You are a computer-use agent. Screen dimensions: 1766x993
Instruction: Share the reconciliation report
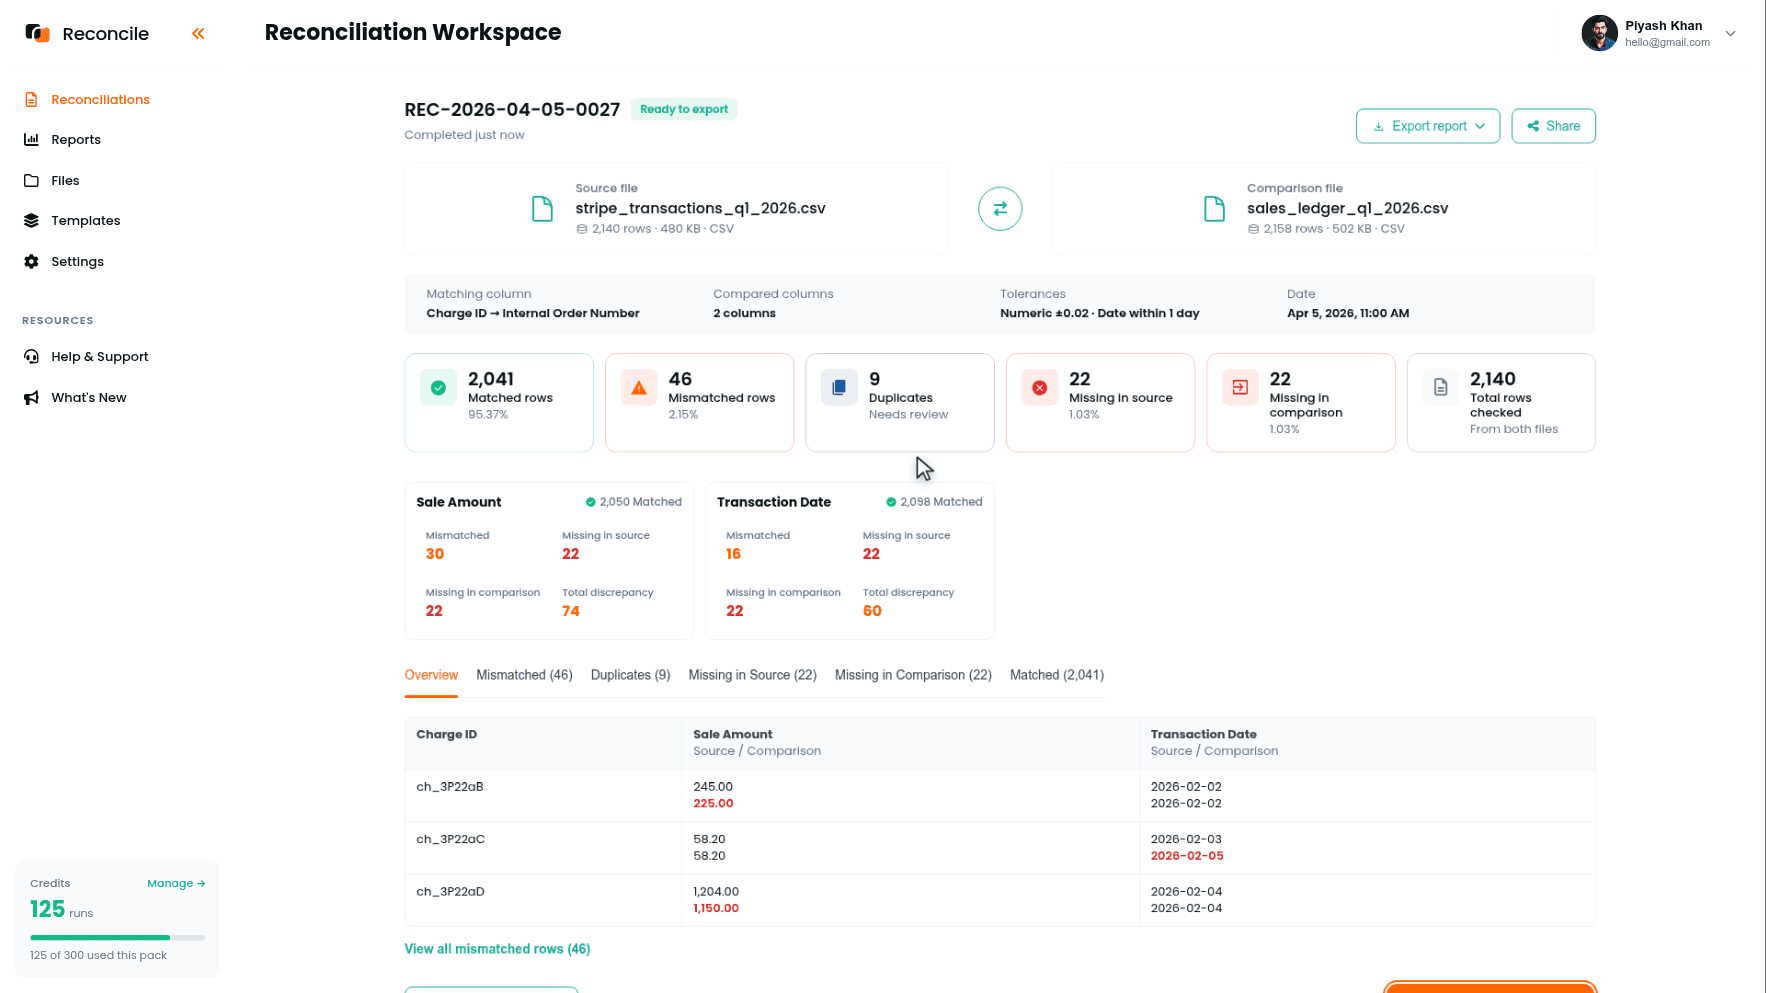click(1553, 126)
